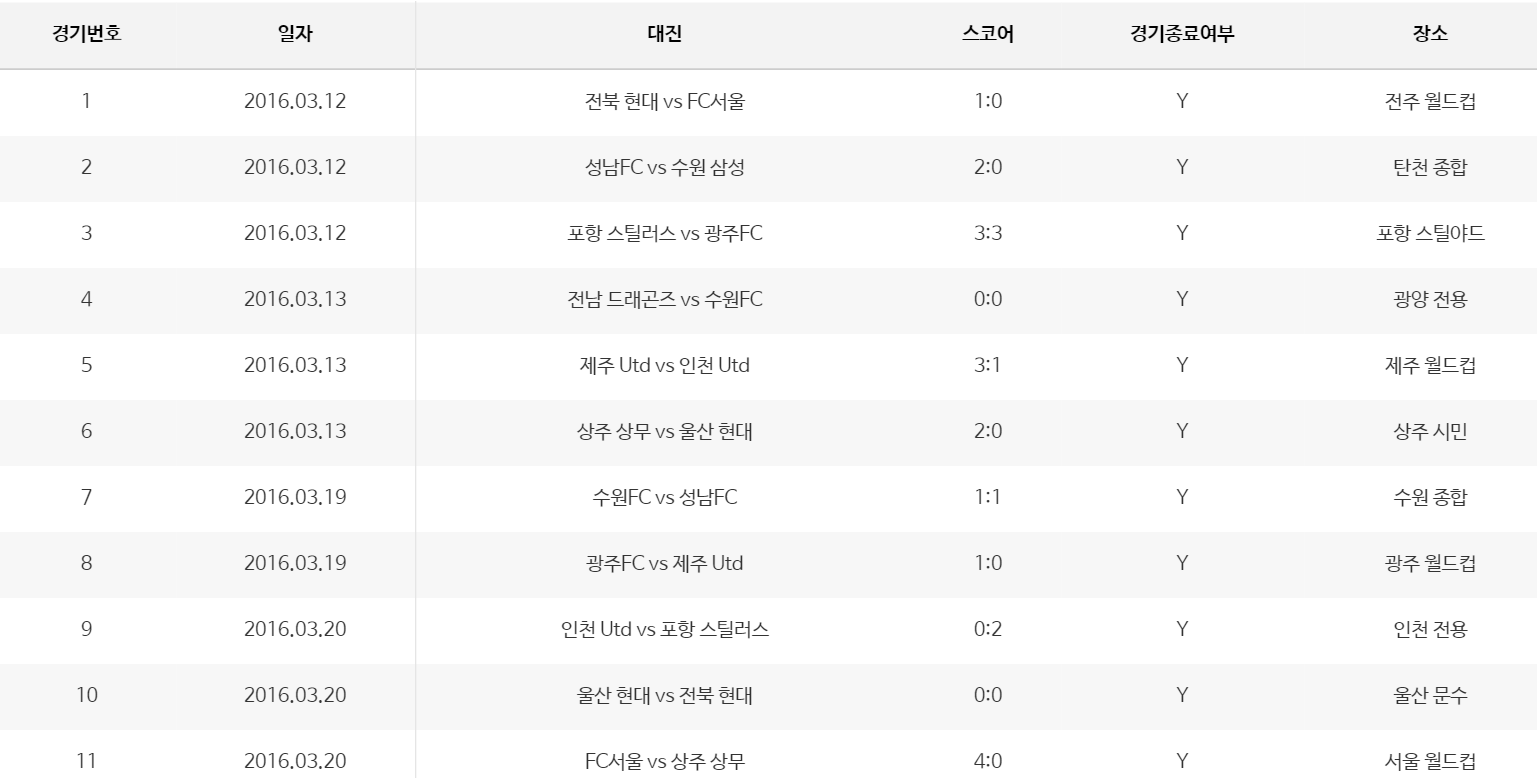The height and width of the screenshot is (778, 1537).
Task: Click the 경기번호 column header
Action: coord(87,33)
